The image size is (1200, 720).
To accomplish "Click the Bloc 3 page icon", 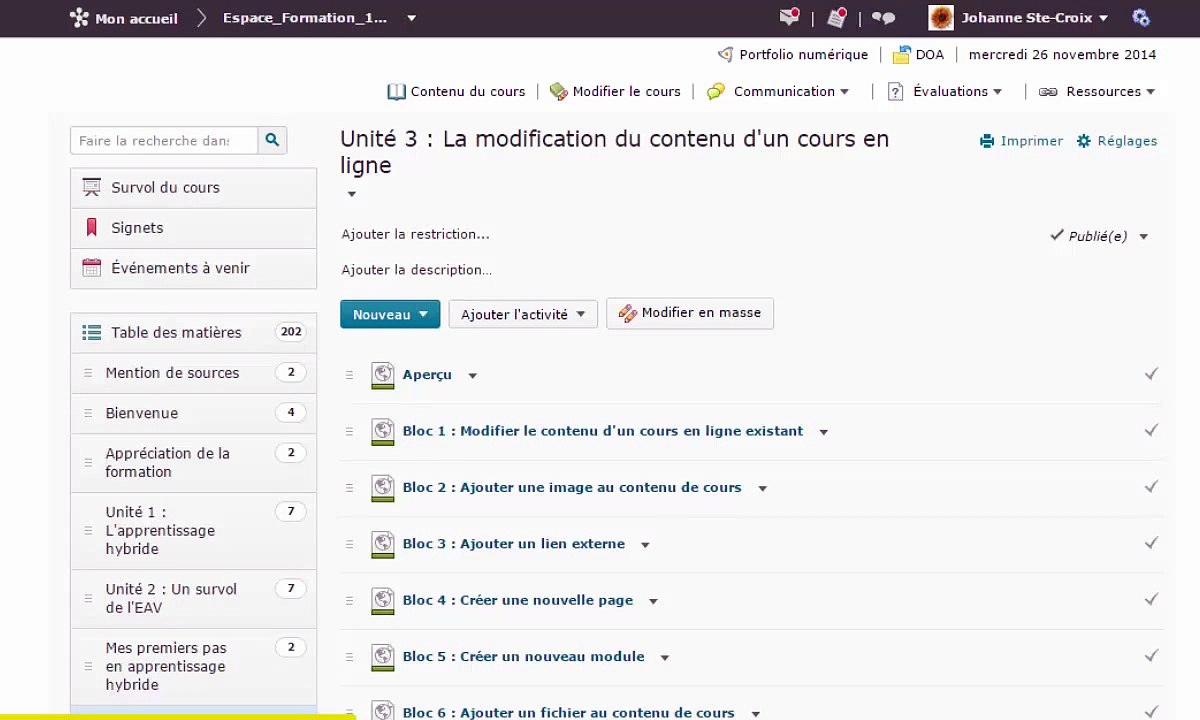I will point(382,544).
